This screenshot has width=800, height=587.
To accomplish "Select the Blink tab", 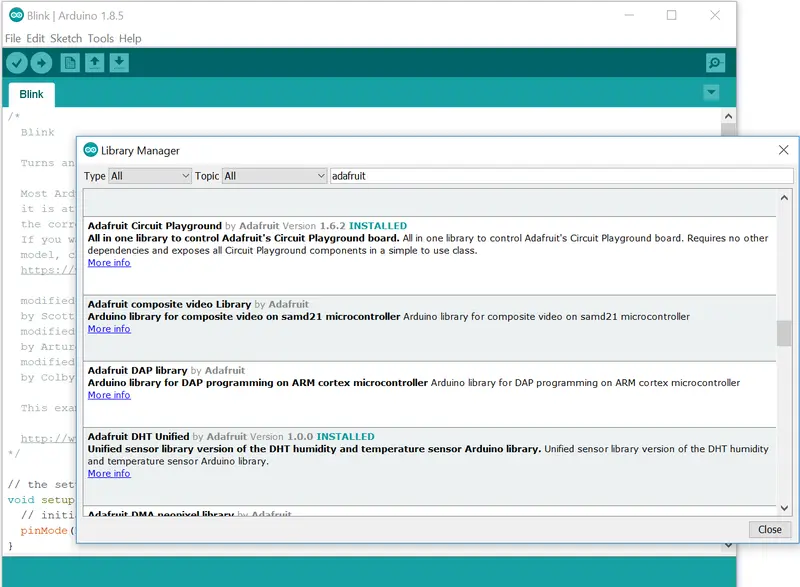I will 32,94.
